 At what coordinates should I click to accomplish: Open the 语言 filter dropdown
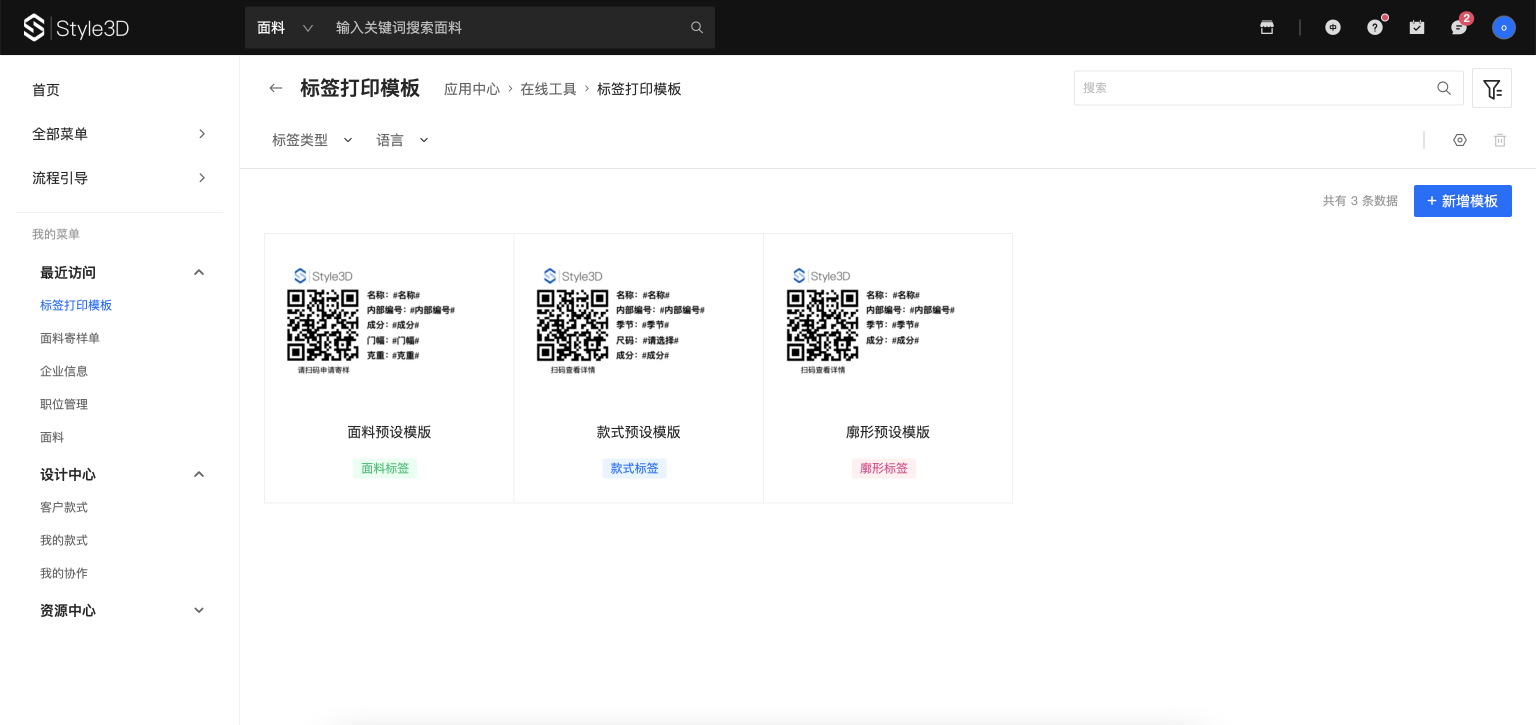[x=402, y=140]
